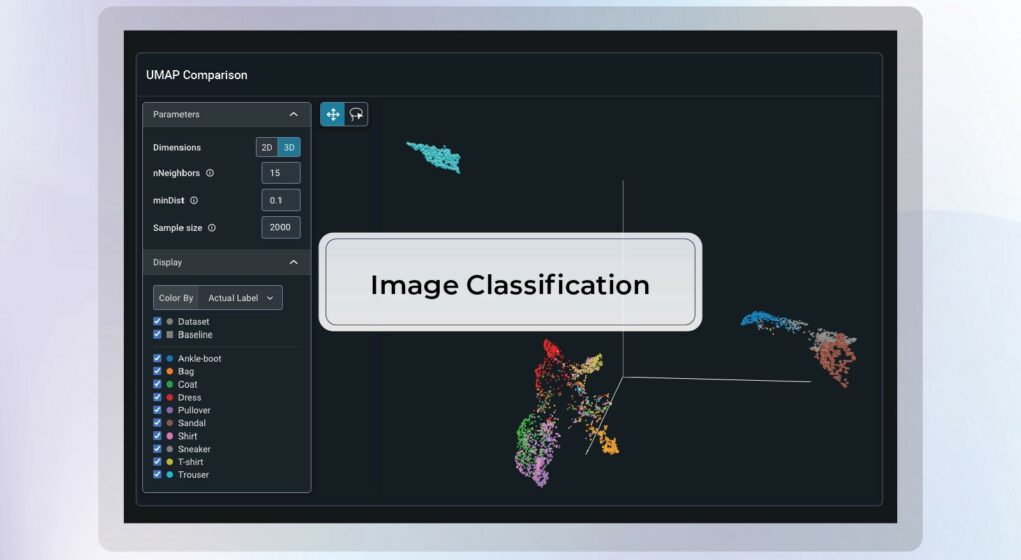Click the minDist value field
The height and width of the screenshot is (560, 1021).
281,201
